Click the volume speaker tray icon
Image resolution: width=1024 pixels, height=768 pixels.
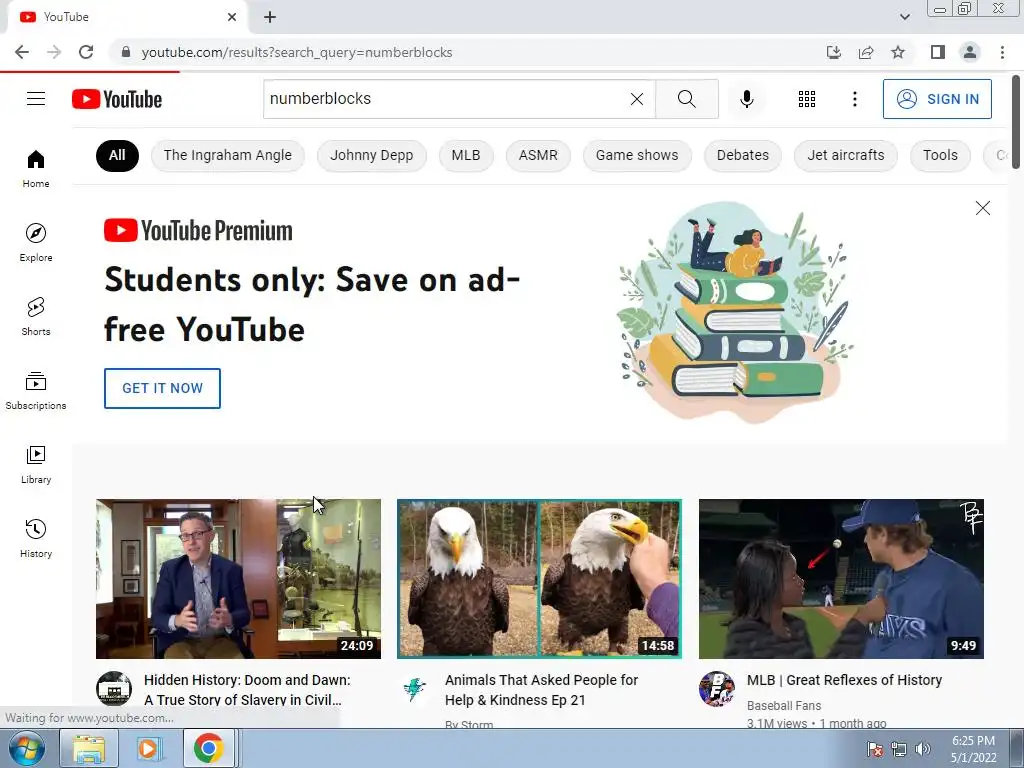pos(923,749)
